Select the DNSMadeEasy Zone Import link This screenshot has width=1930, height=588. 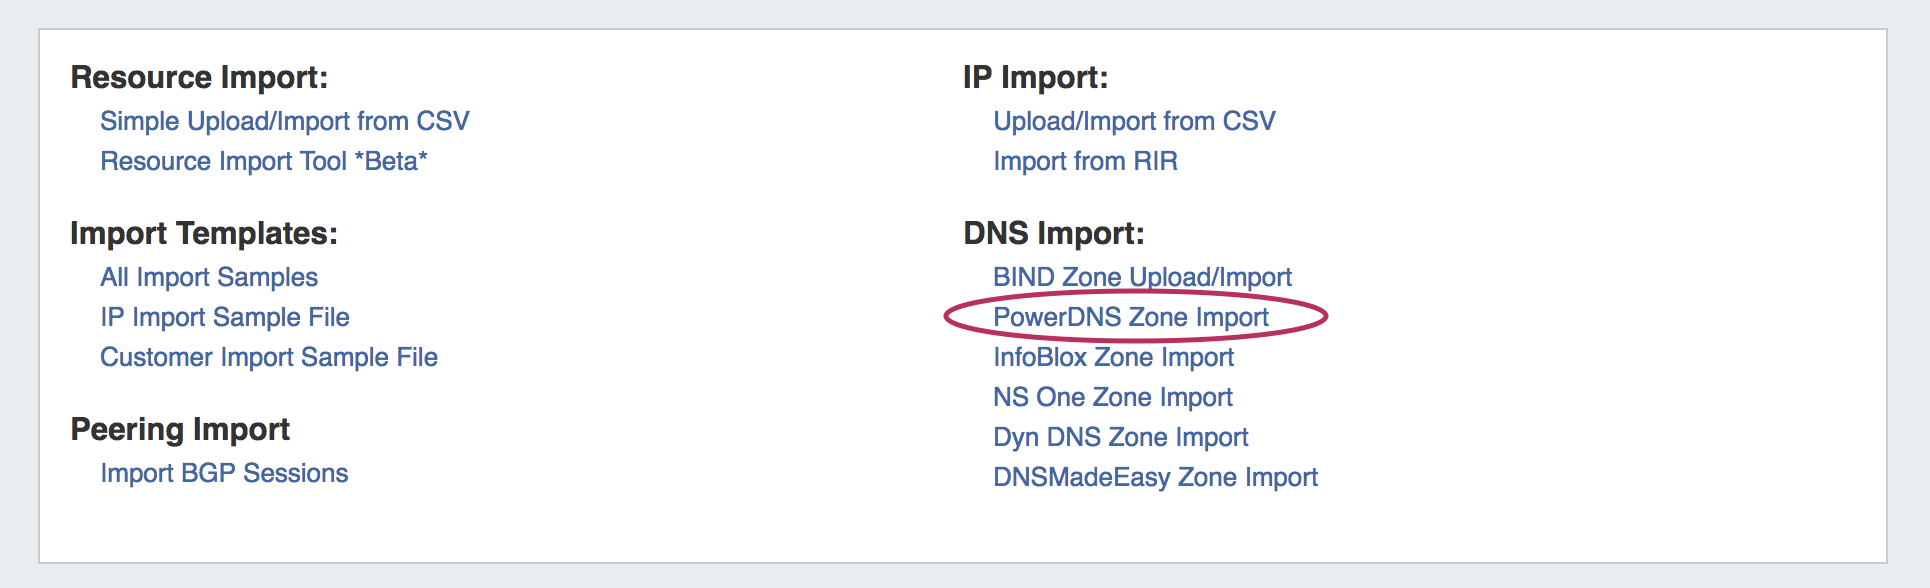coord(1155,477)
